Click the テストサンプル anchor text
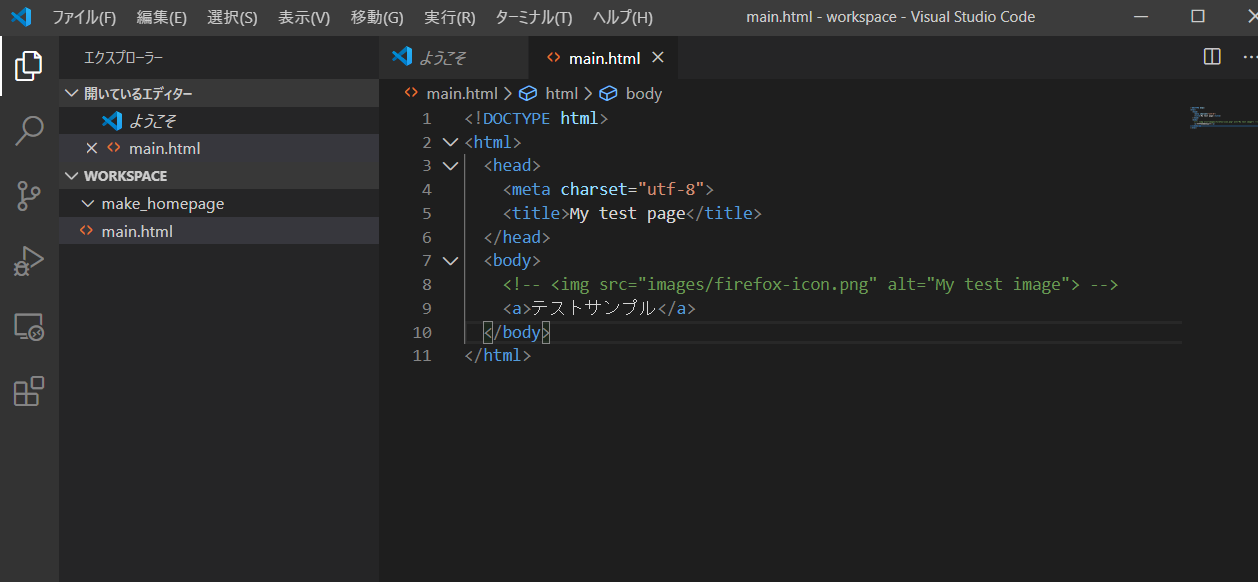The image size is (1258, 582). [593, 309]
